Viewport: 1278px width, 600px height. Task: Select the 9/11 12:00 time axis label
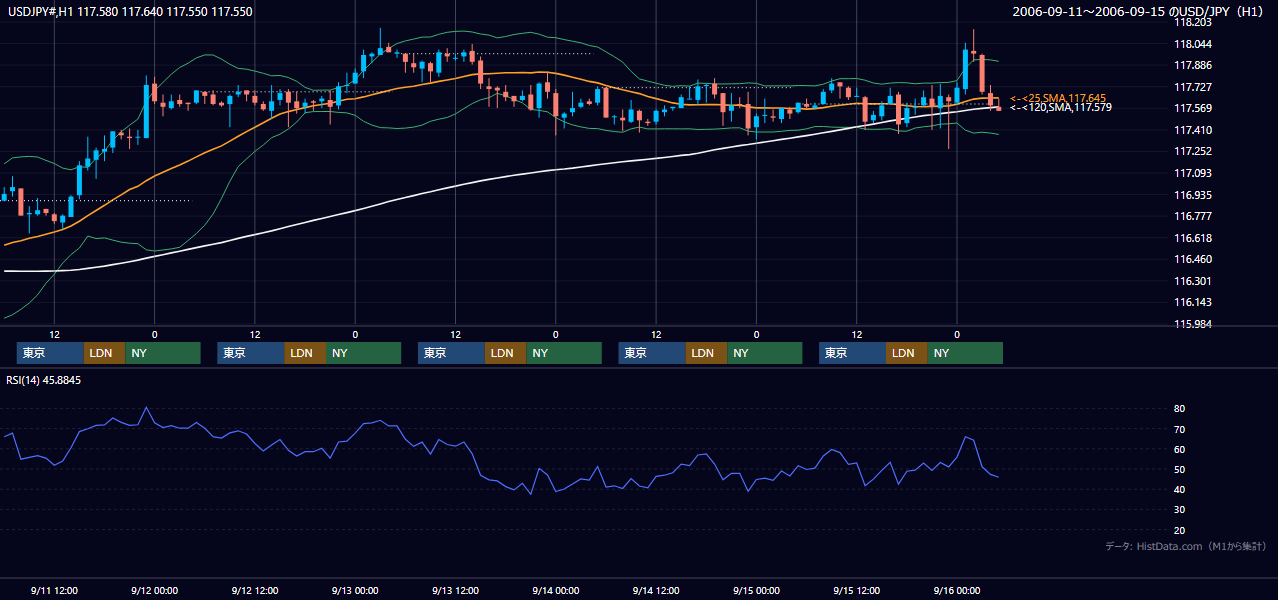pos(54,591)
